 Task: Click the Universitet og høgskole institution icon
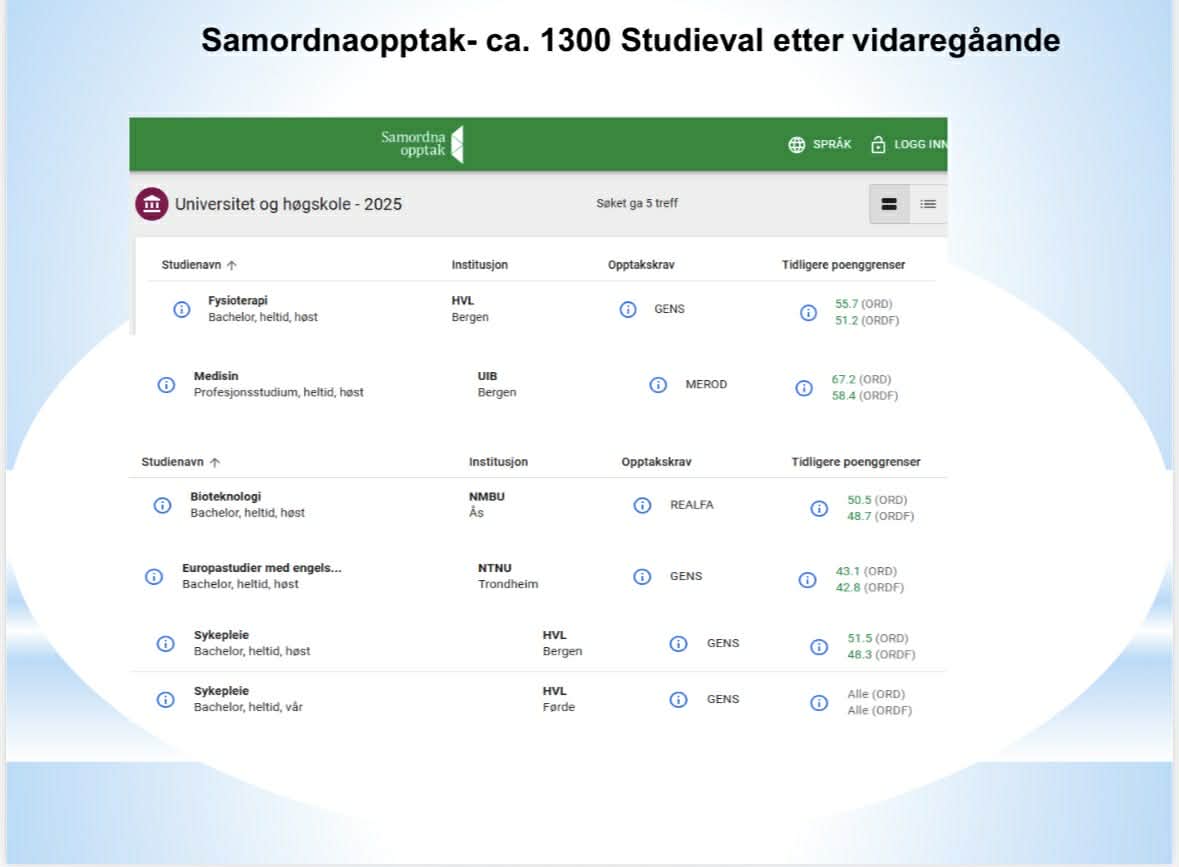pyautogui.click(x=151, y=204)
